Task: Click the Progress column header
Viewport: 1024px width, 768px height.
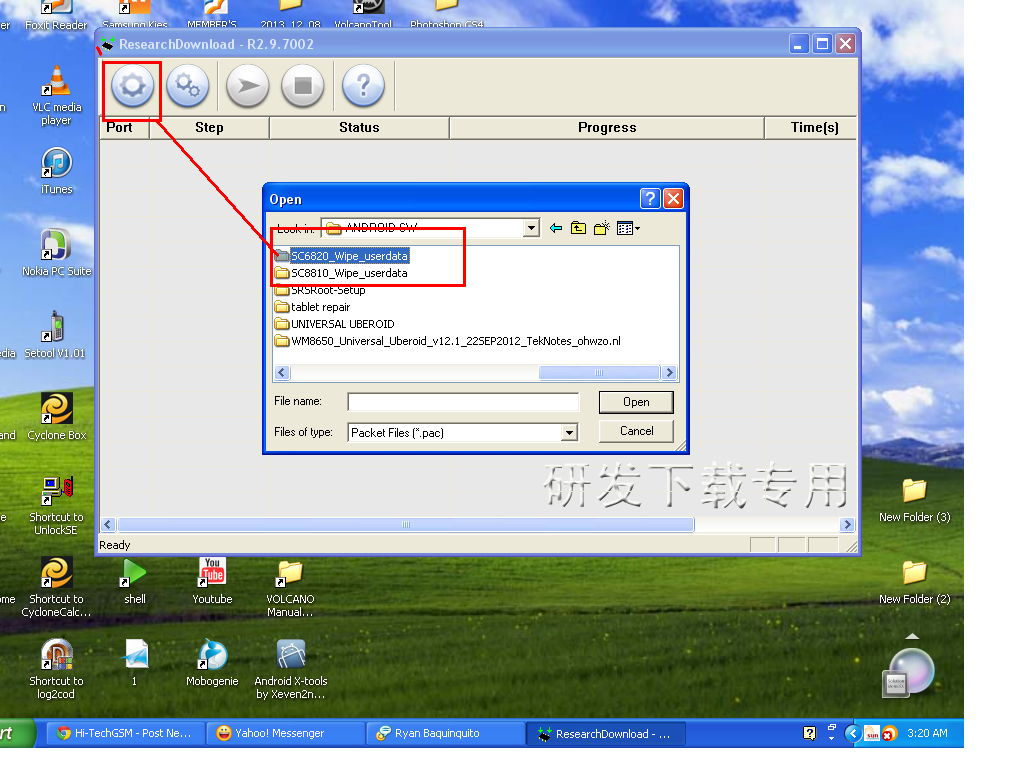Action: (x=606, y=128)
